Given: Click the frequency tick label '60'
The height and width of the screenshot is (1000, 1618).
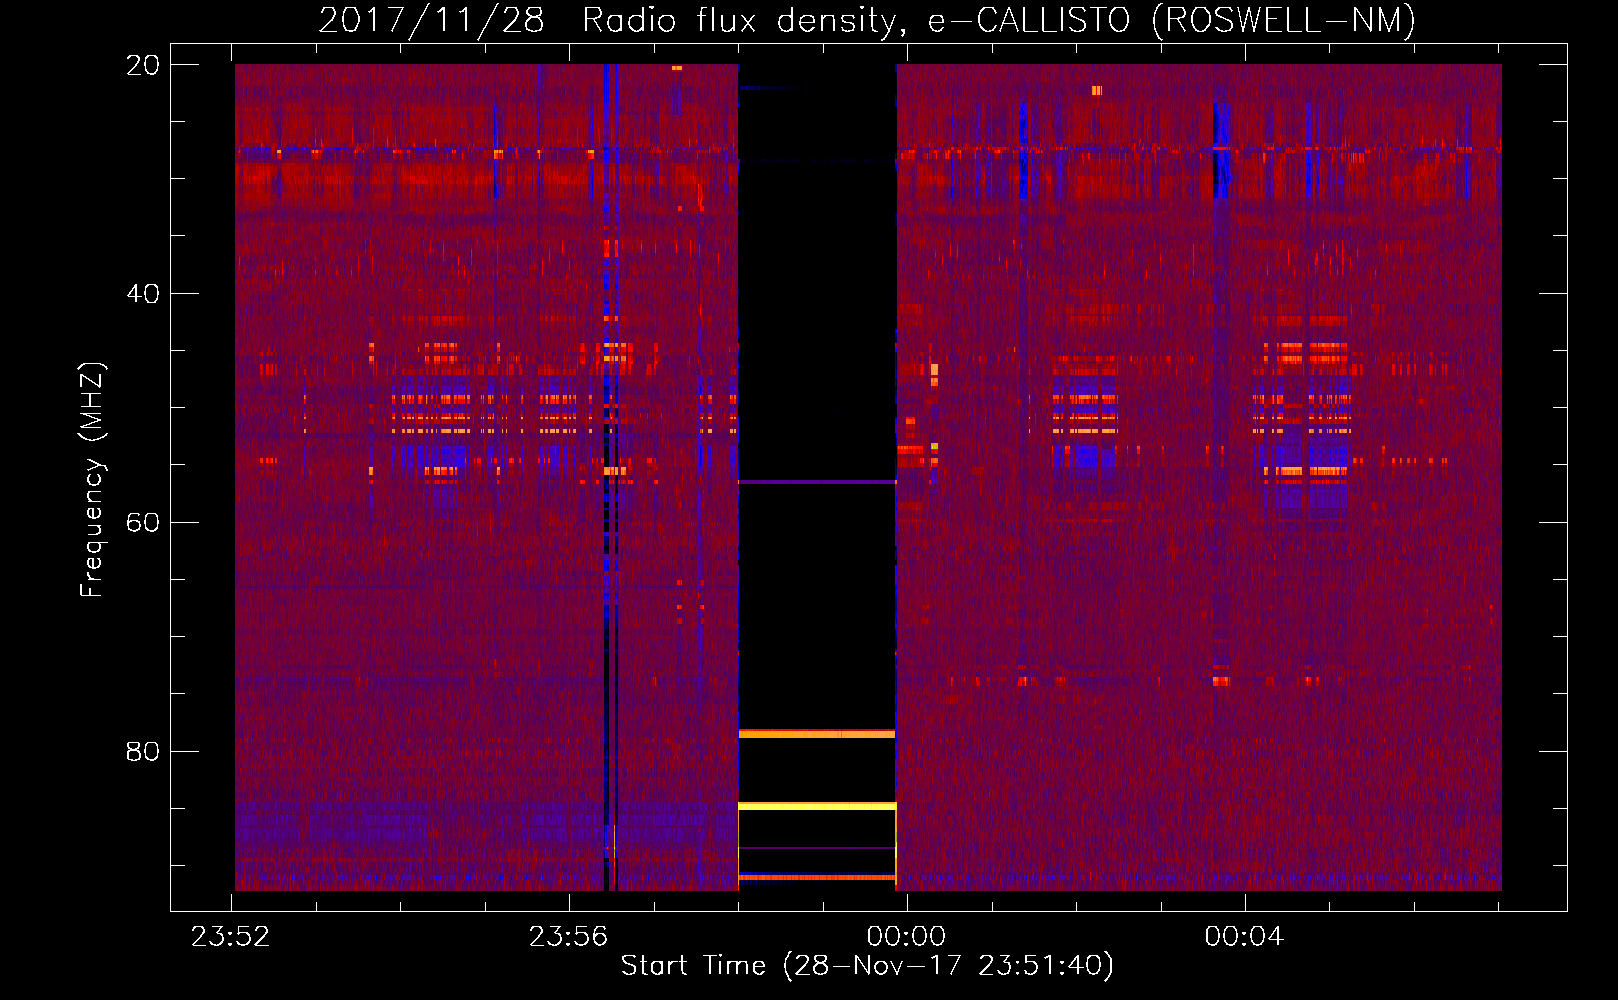Looking at the screenshot, I should pyautogui.click(x=143, y=523).
